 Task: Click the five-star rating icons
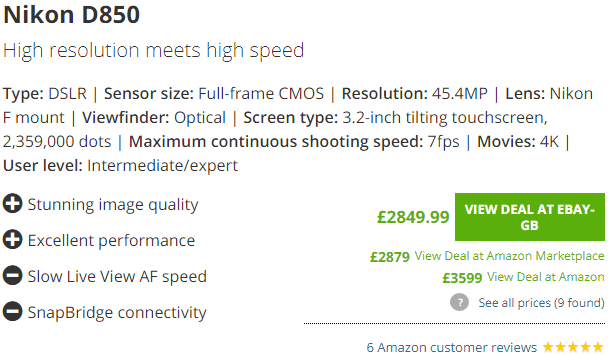(573, 347)
